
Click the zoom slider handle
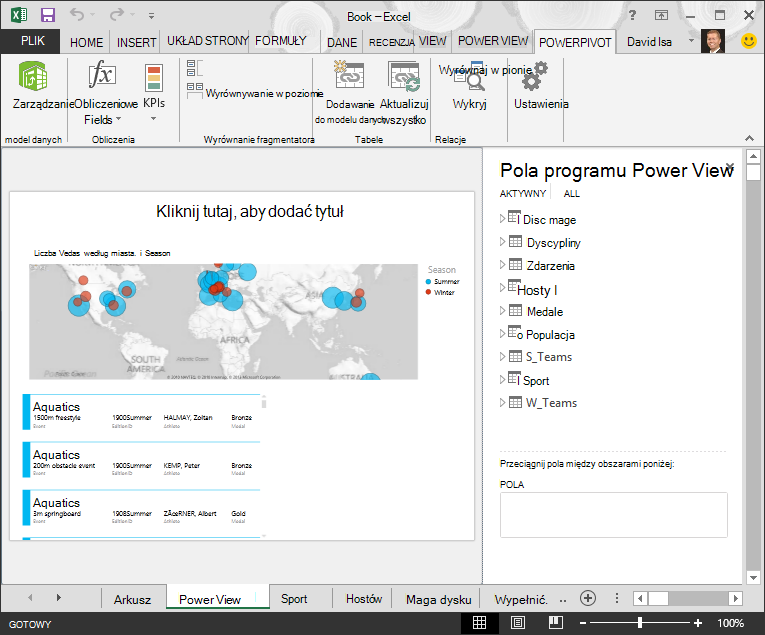(x=640, y=623)
